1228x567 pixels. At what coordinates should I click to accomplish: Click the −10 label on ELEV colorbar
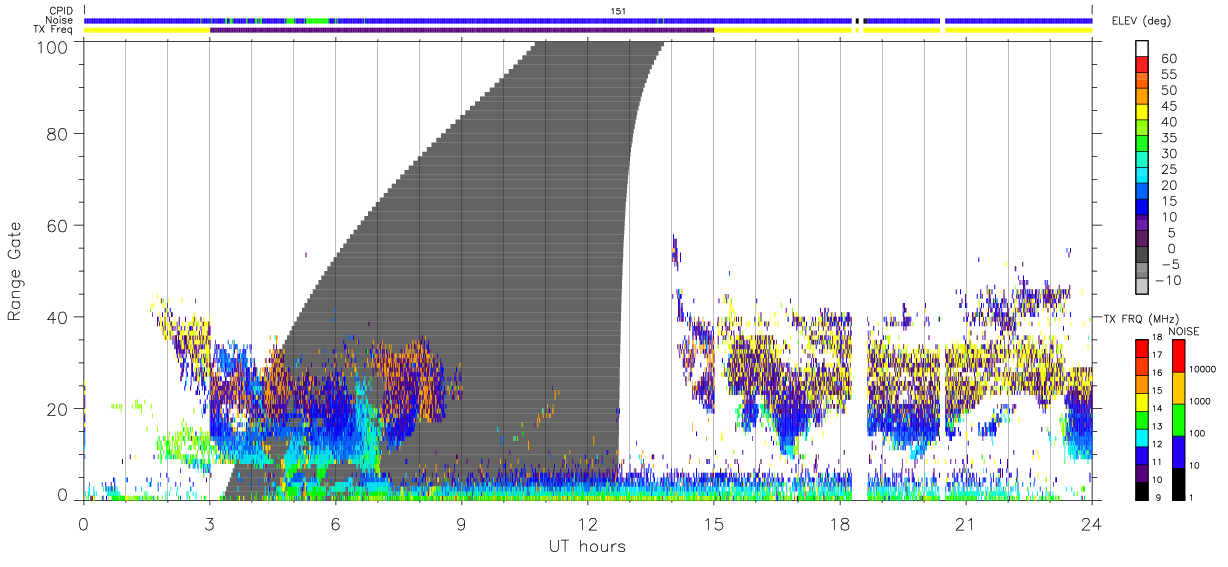pos(1170,281)
